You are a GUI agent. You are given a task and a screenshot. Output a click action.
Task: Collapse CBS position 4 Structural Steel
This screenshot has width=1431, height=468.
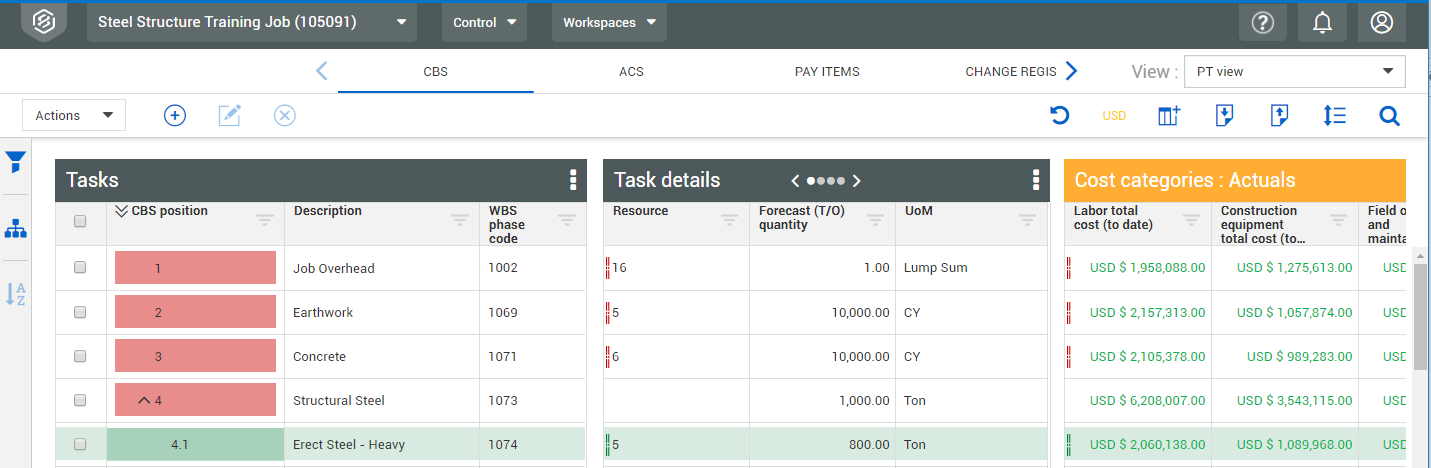tap(144, 400)
